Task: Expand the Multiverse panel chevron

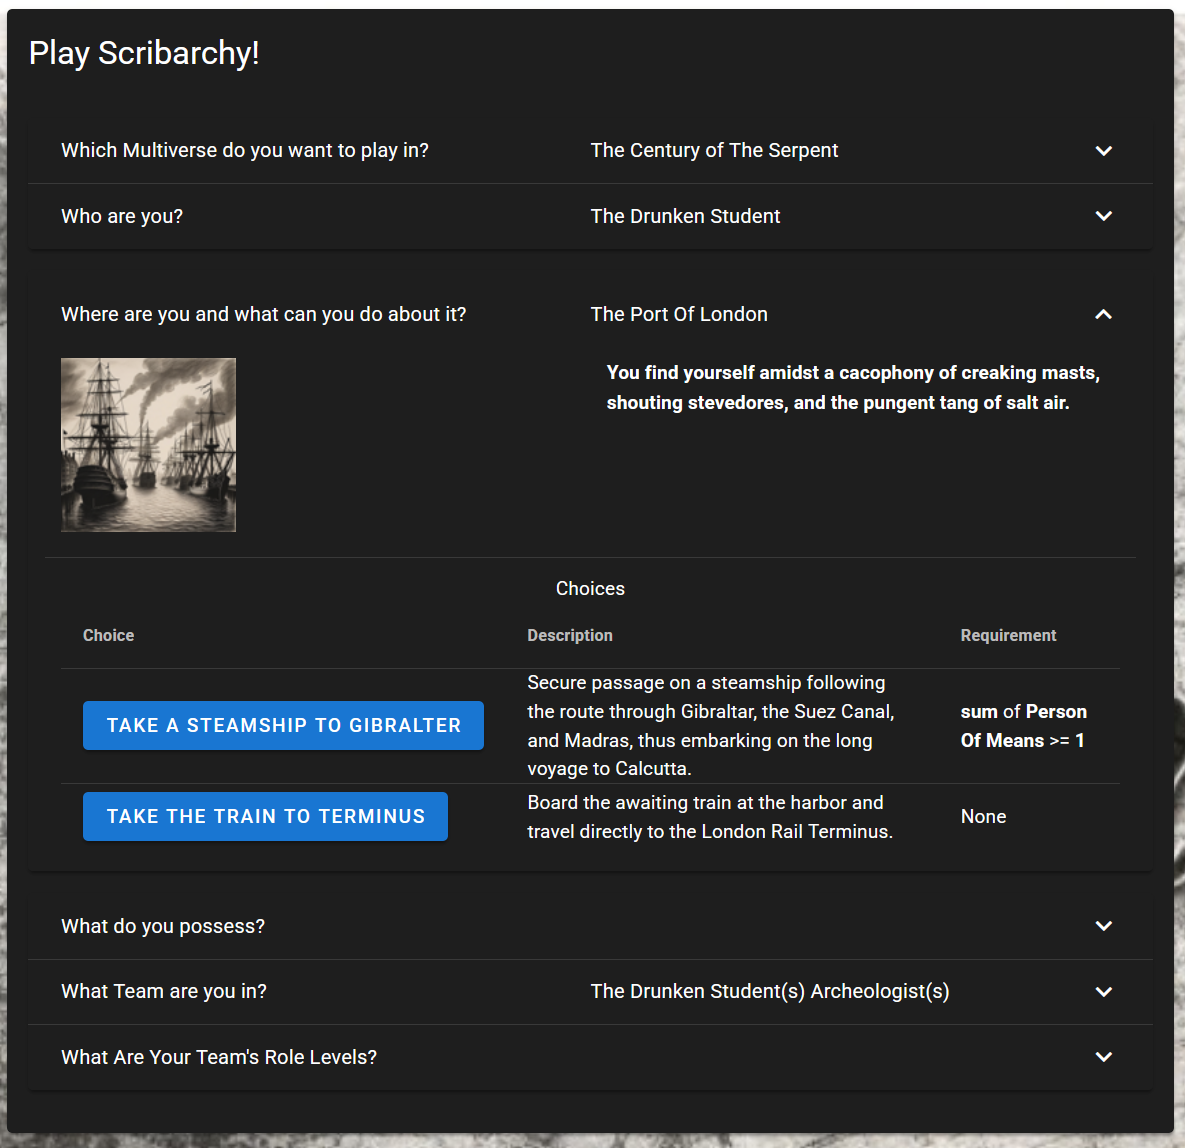Action: (x=1103, y=151)
